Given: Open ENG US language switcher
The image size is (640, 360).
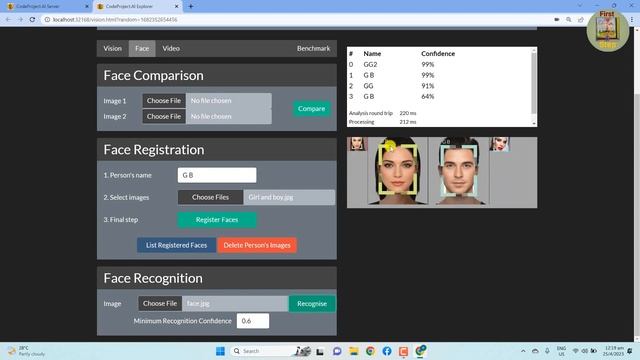Looking at the screenshot, I should click(561, 351).
